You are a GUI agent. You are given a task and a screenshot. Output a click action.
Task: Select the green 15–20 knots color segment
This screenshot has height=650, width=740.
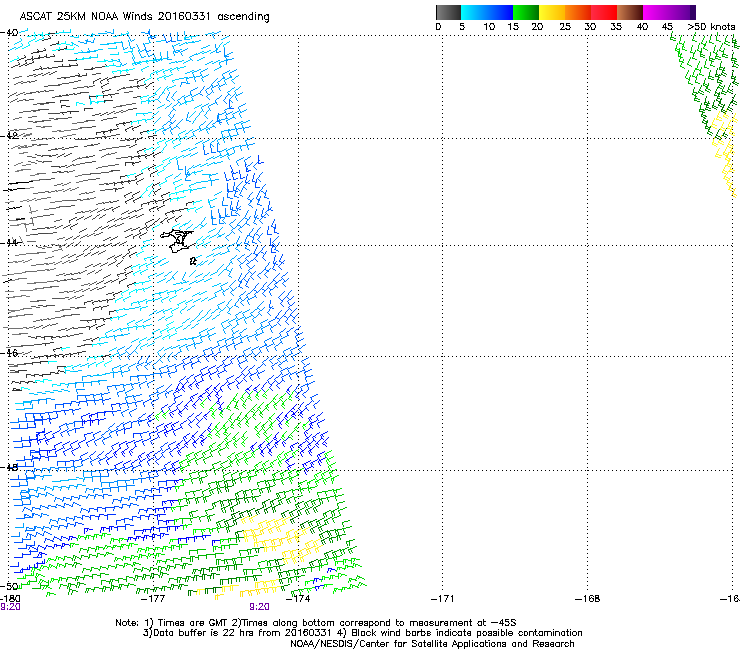[526, 13]
